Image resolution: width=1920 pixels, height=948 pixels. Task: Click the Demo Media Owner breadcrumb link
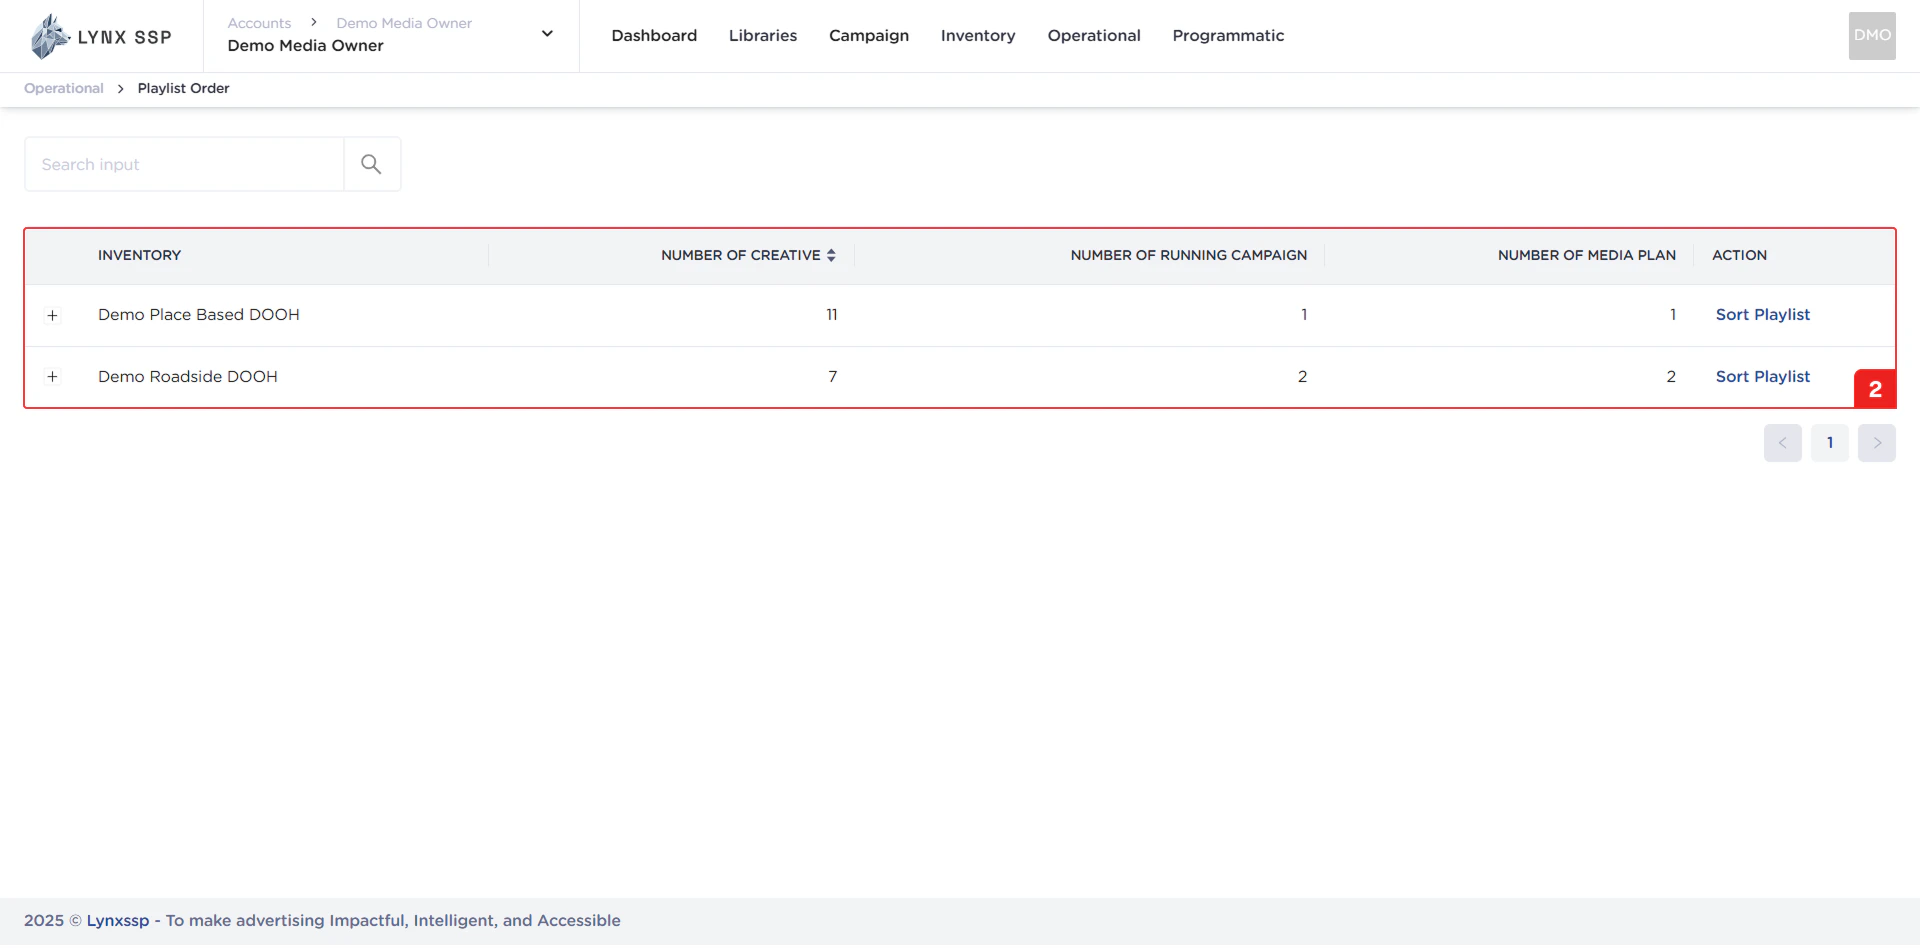tap(404, 23)
